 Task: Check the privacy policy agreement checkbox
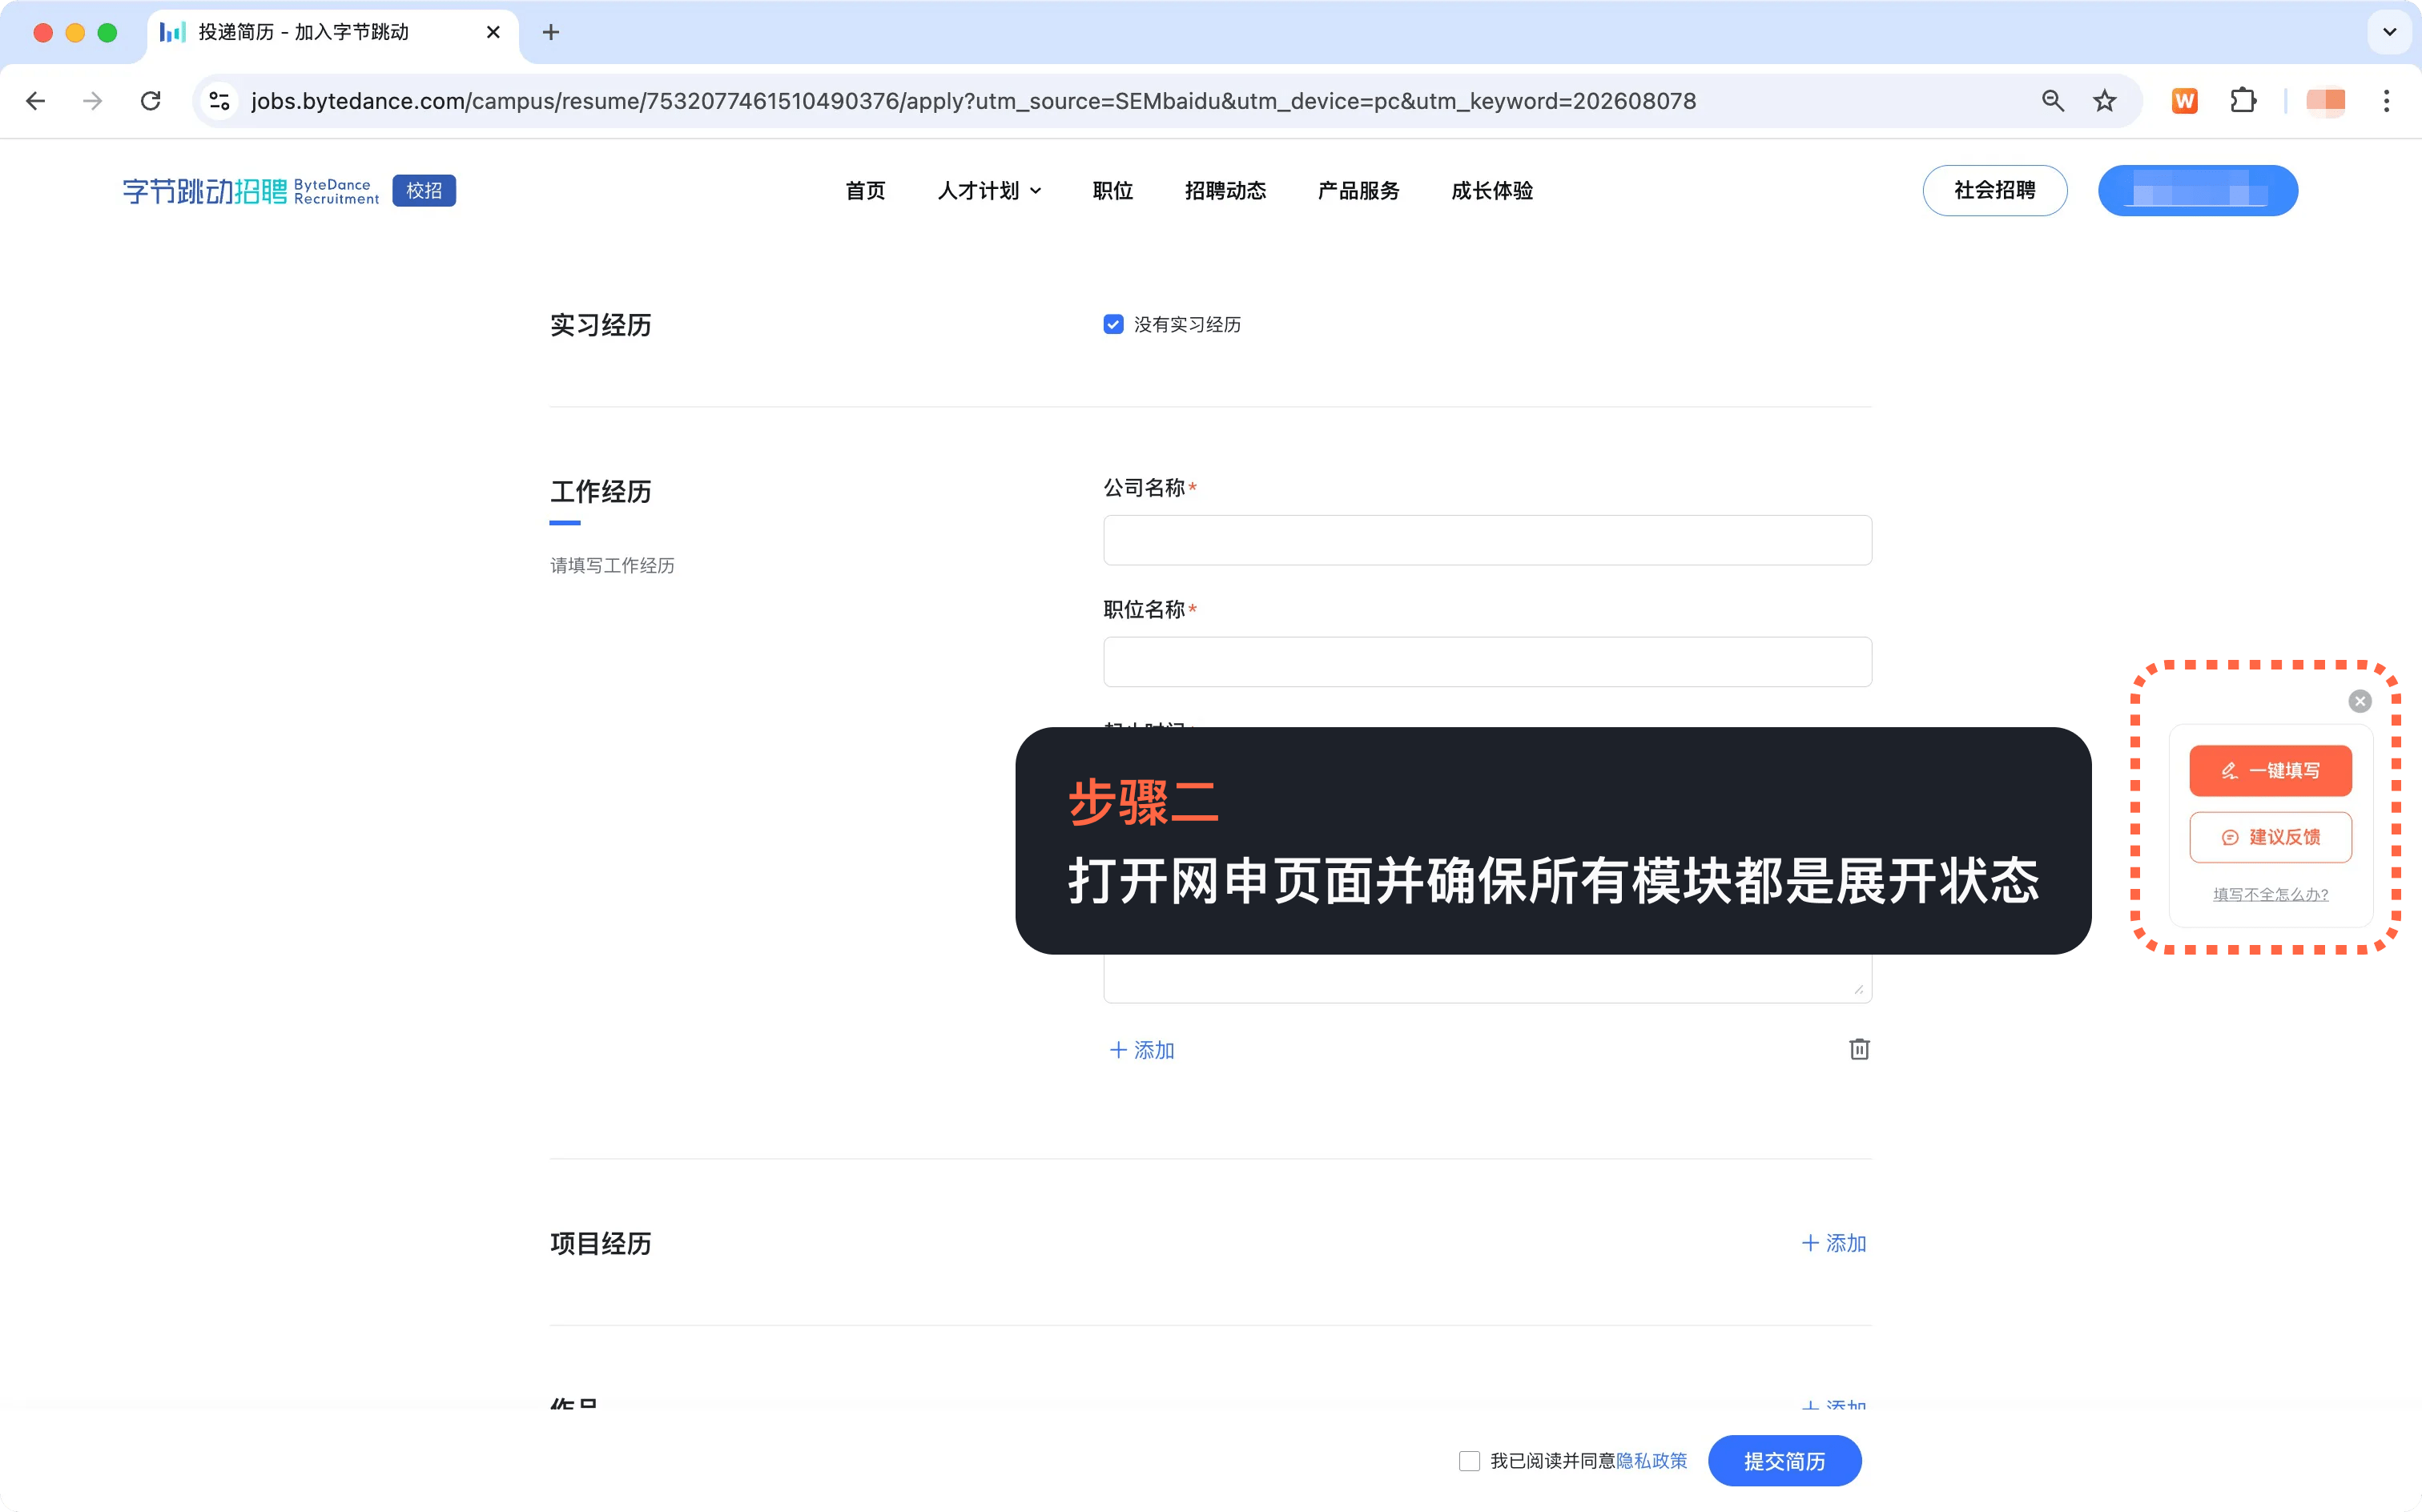coord(1469,1461)
